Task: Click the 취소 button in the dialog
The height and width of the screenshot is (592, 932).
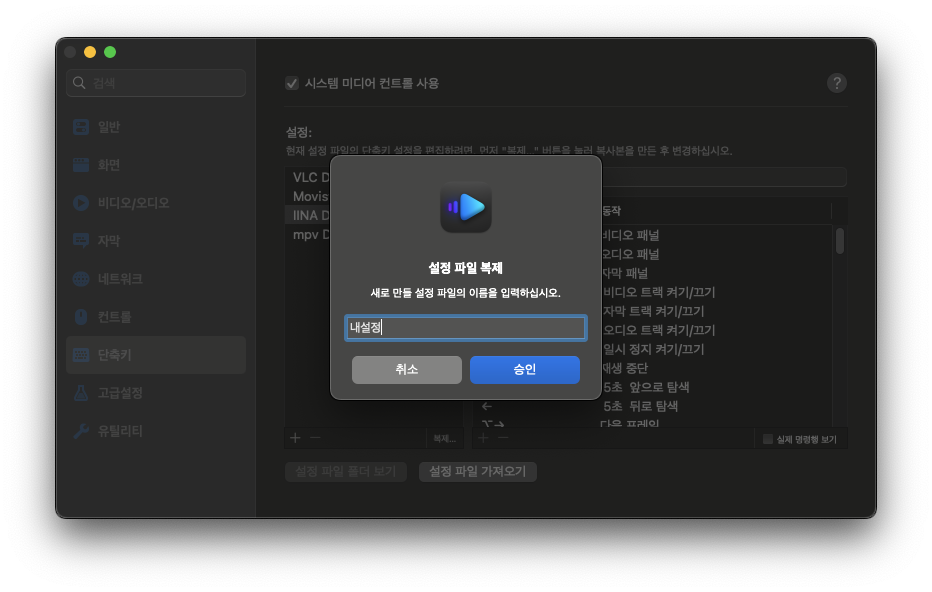Action: (407, 370)
